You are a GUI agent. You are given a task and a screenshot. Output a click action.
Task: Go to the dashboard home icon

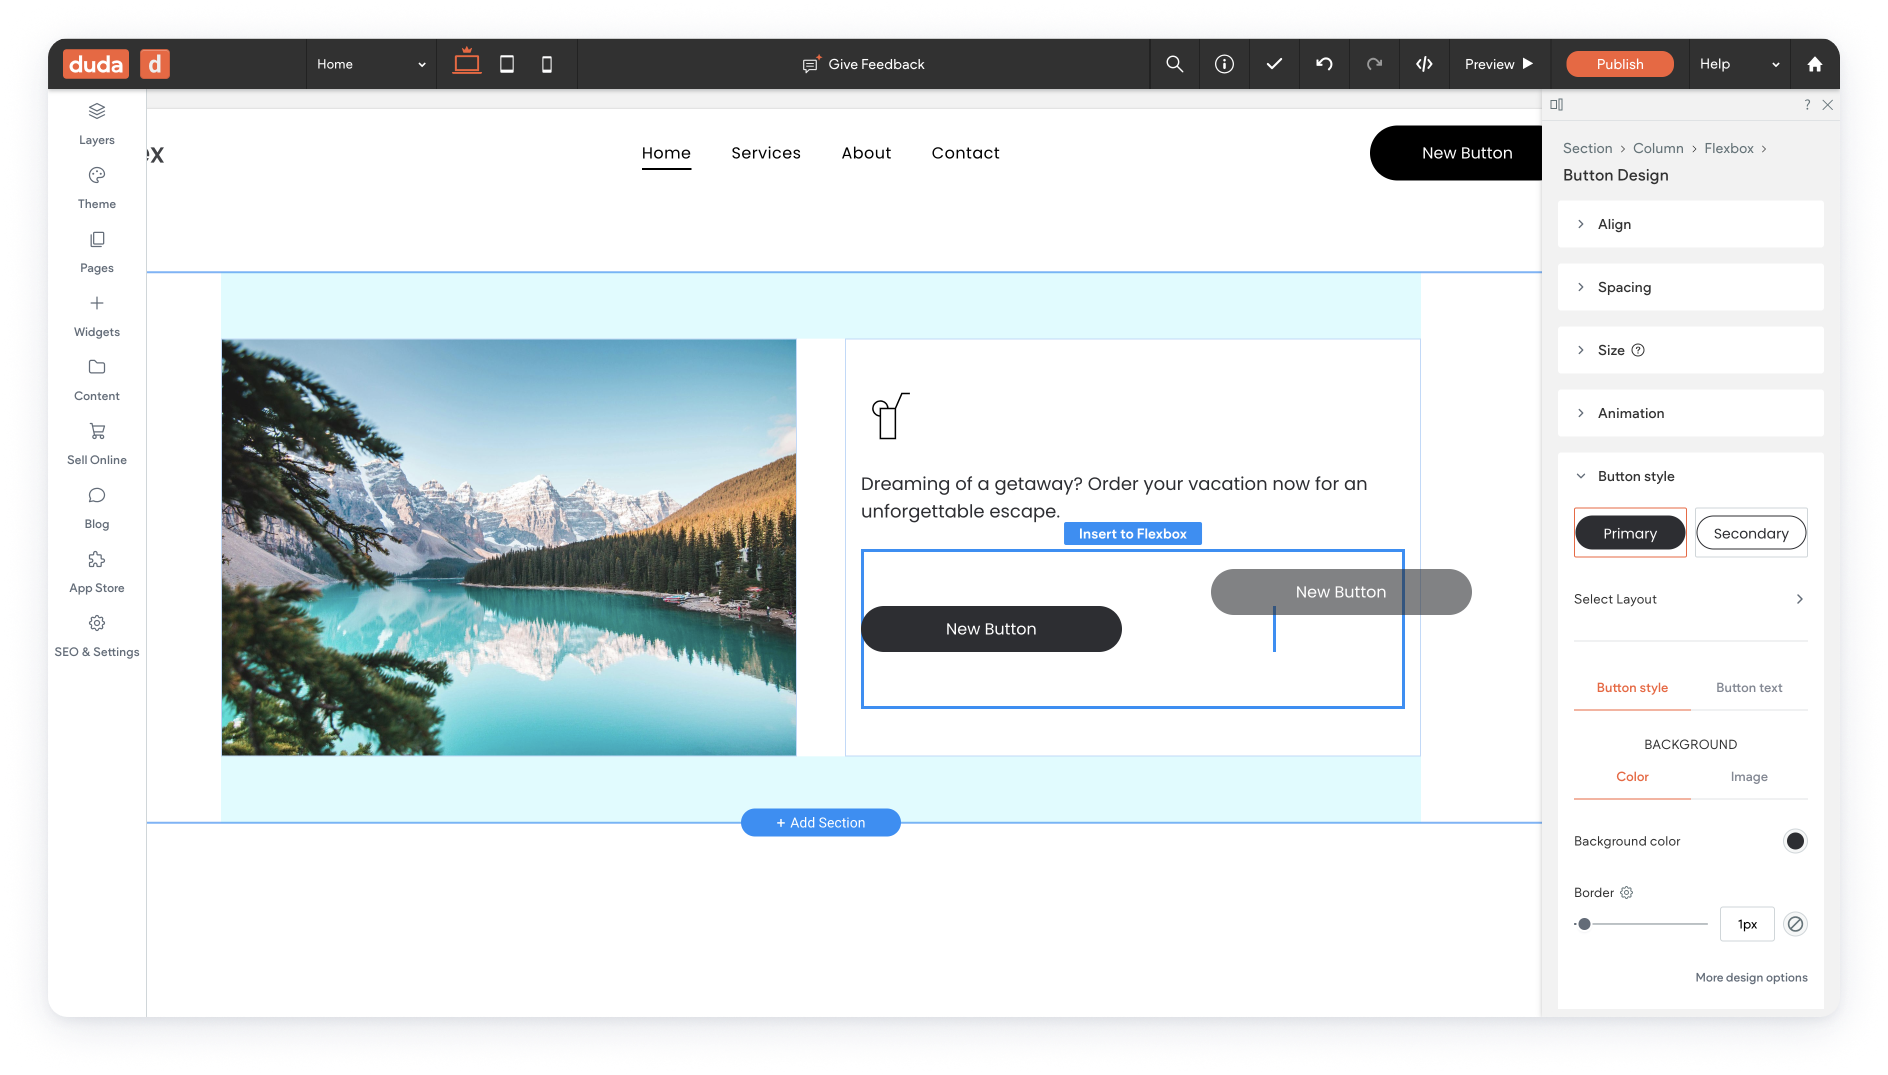1815,64
